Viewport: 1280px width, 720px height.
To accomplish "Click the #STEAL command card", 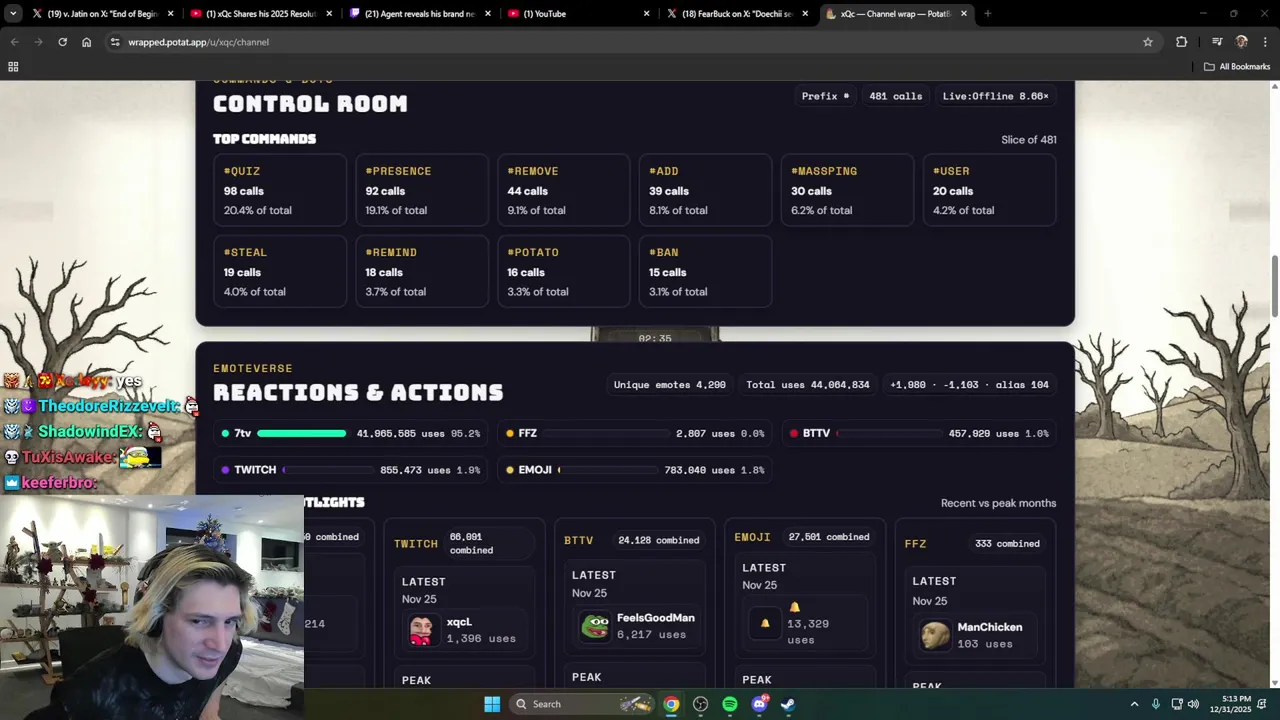I will click(280, 271).
